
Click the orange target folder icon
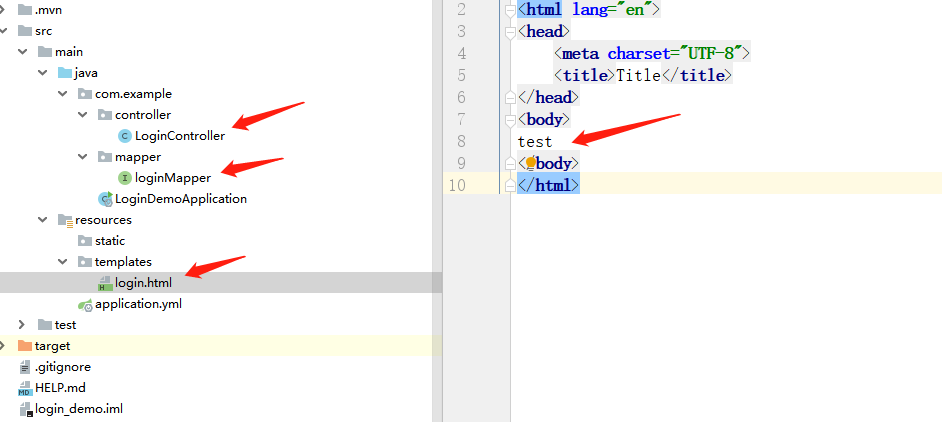tap(25, 346)
